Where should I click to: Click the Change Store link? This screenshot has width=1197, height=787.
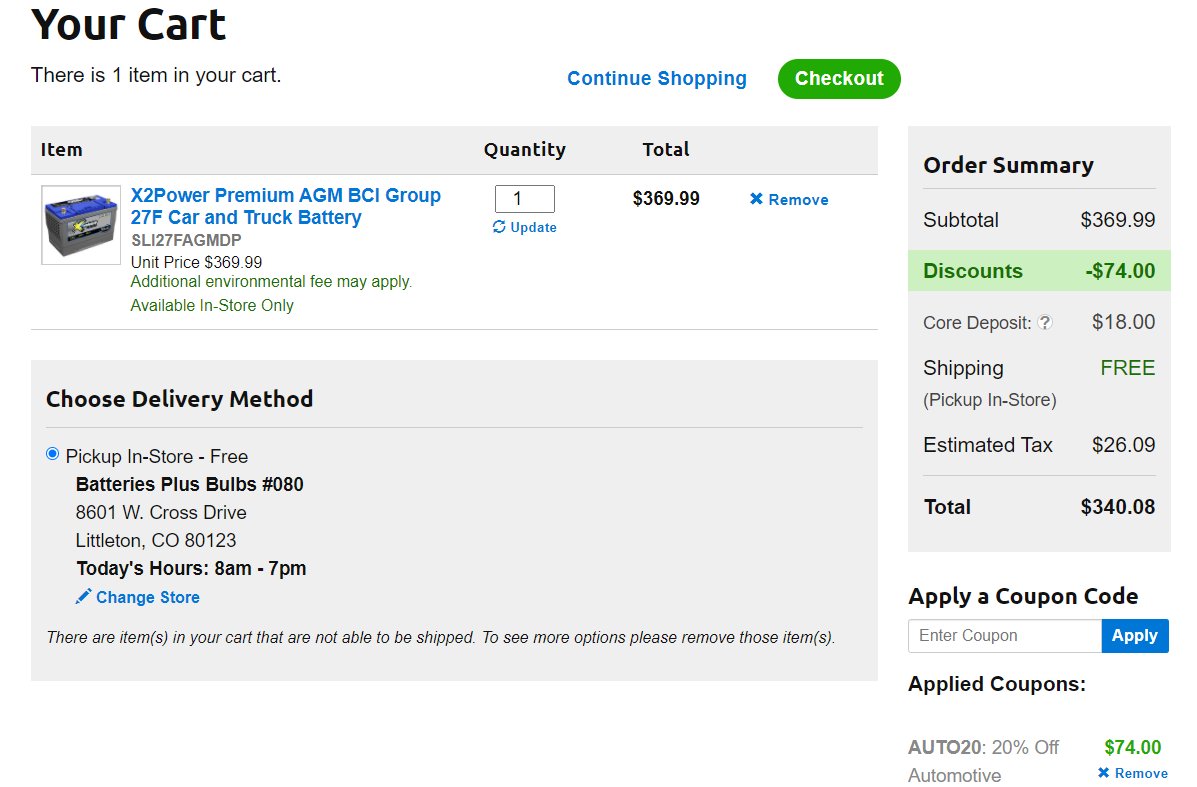(147, 597)
